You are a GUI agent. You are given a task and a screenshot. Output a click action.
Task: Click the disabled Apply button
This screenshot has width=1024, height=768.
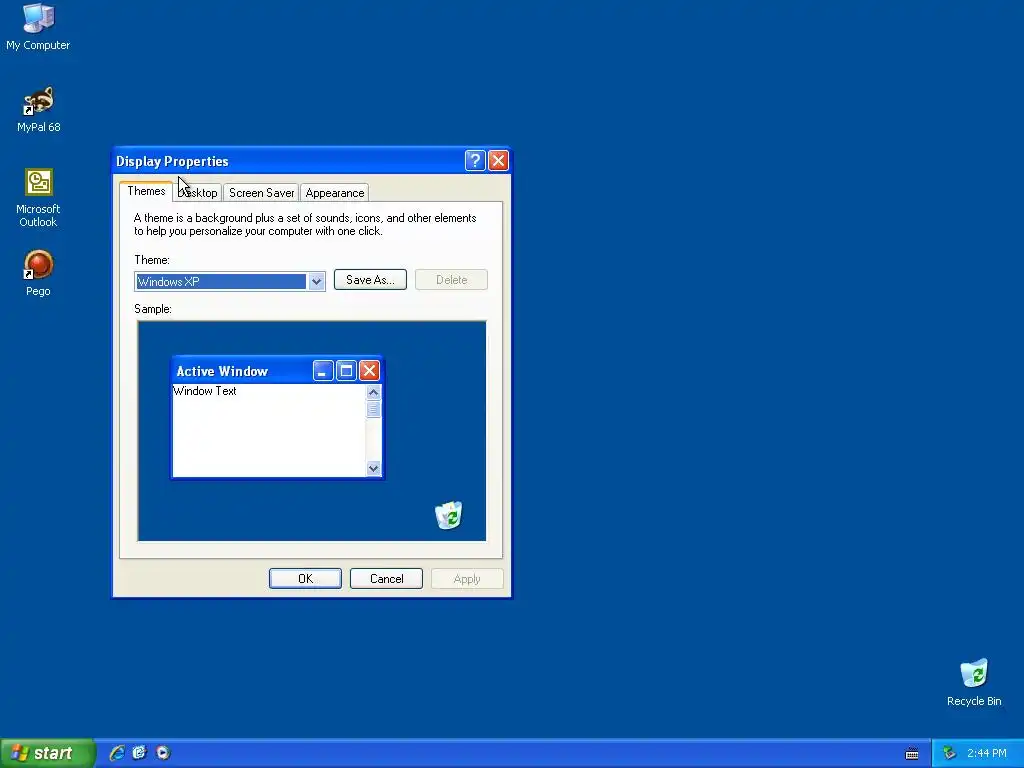click(x=467, y=579)
